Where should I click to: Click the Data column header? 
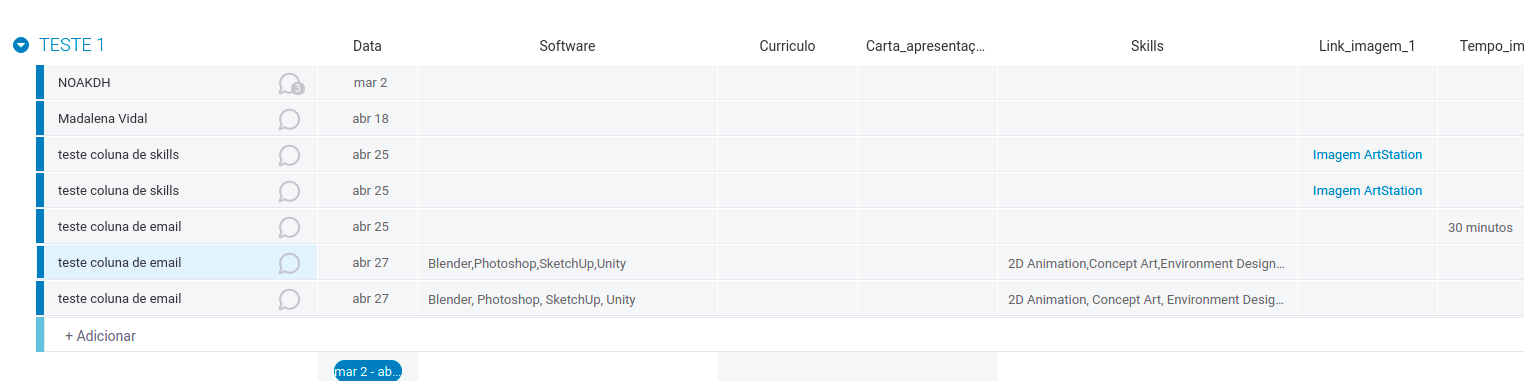pos(367,46)
